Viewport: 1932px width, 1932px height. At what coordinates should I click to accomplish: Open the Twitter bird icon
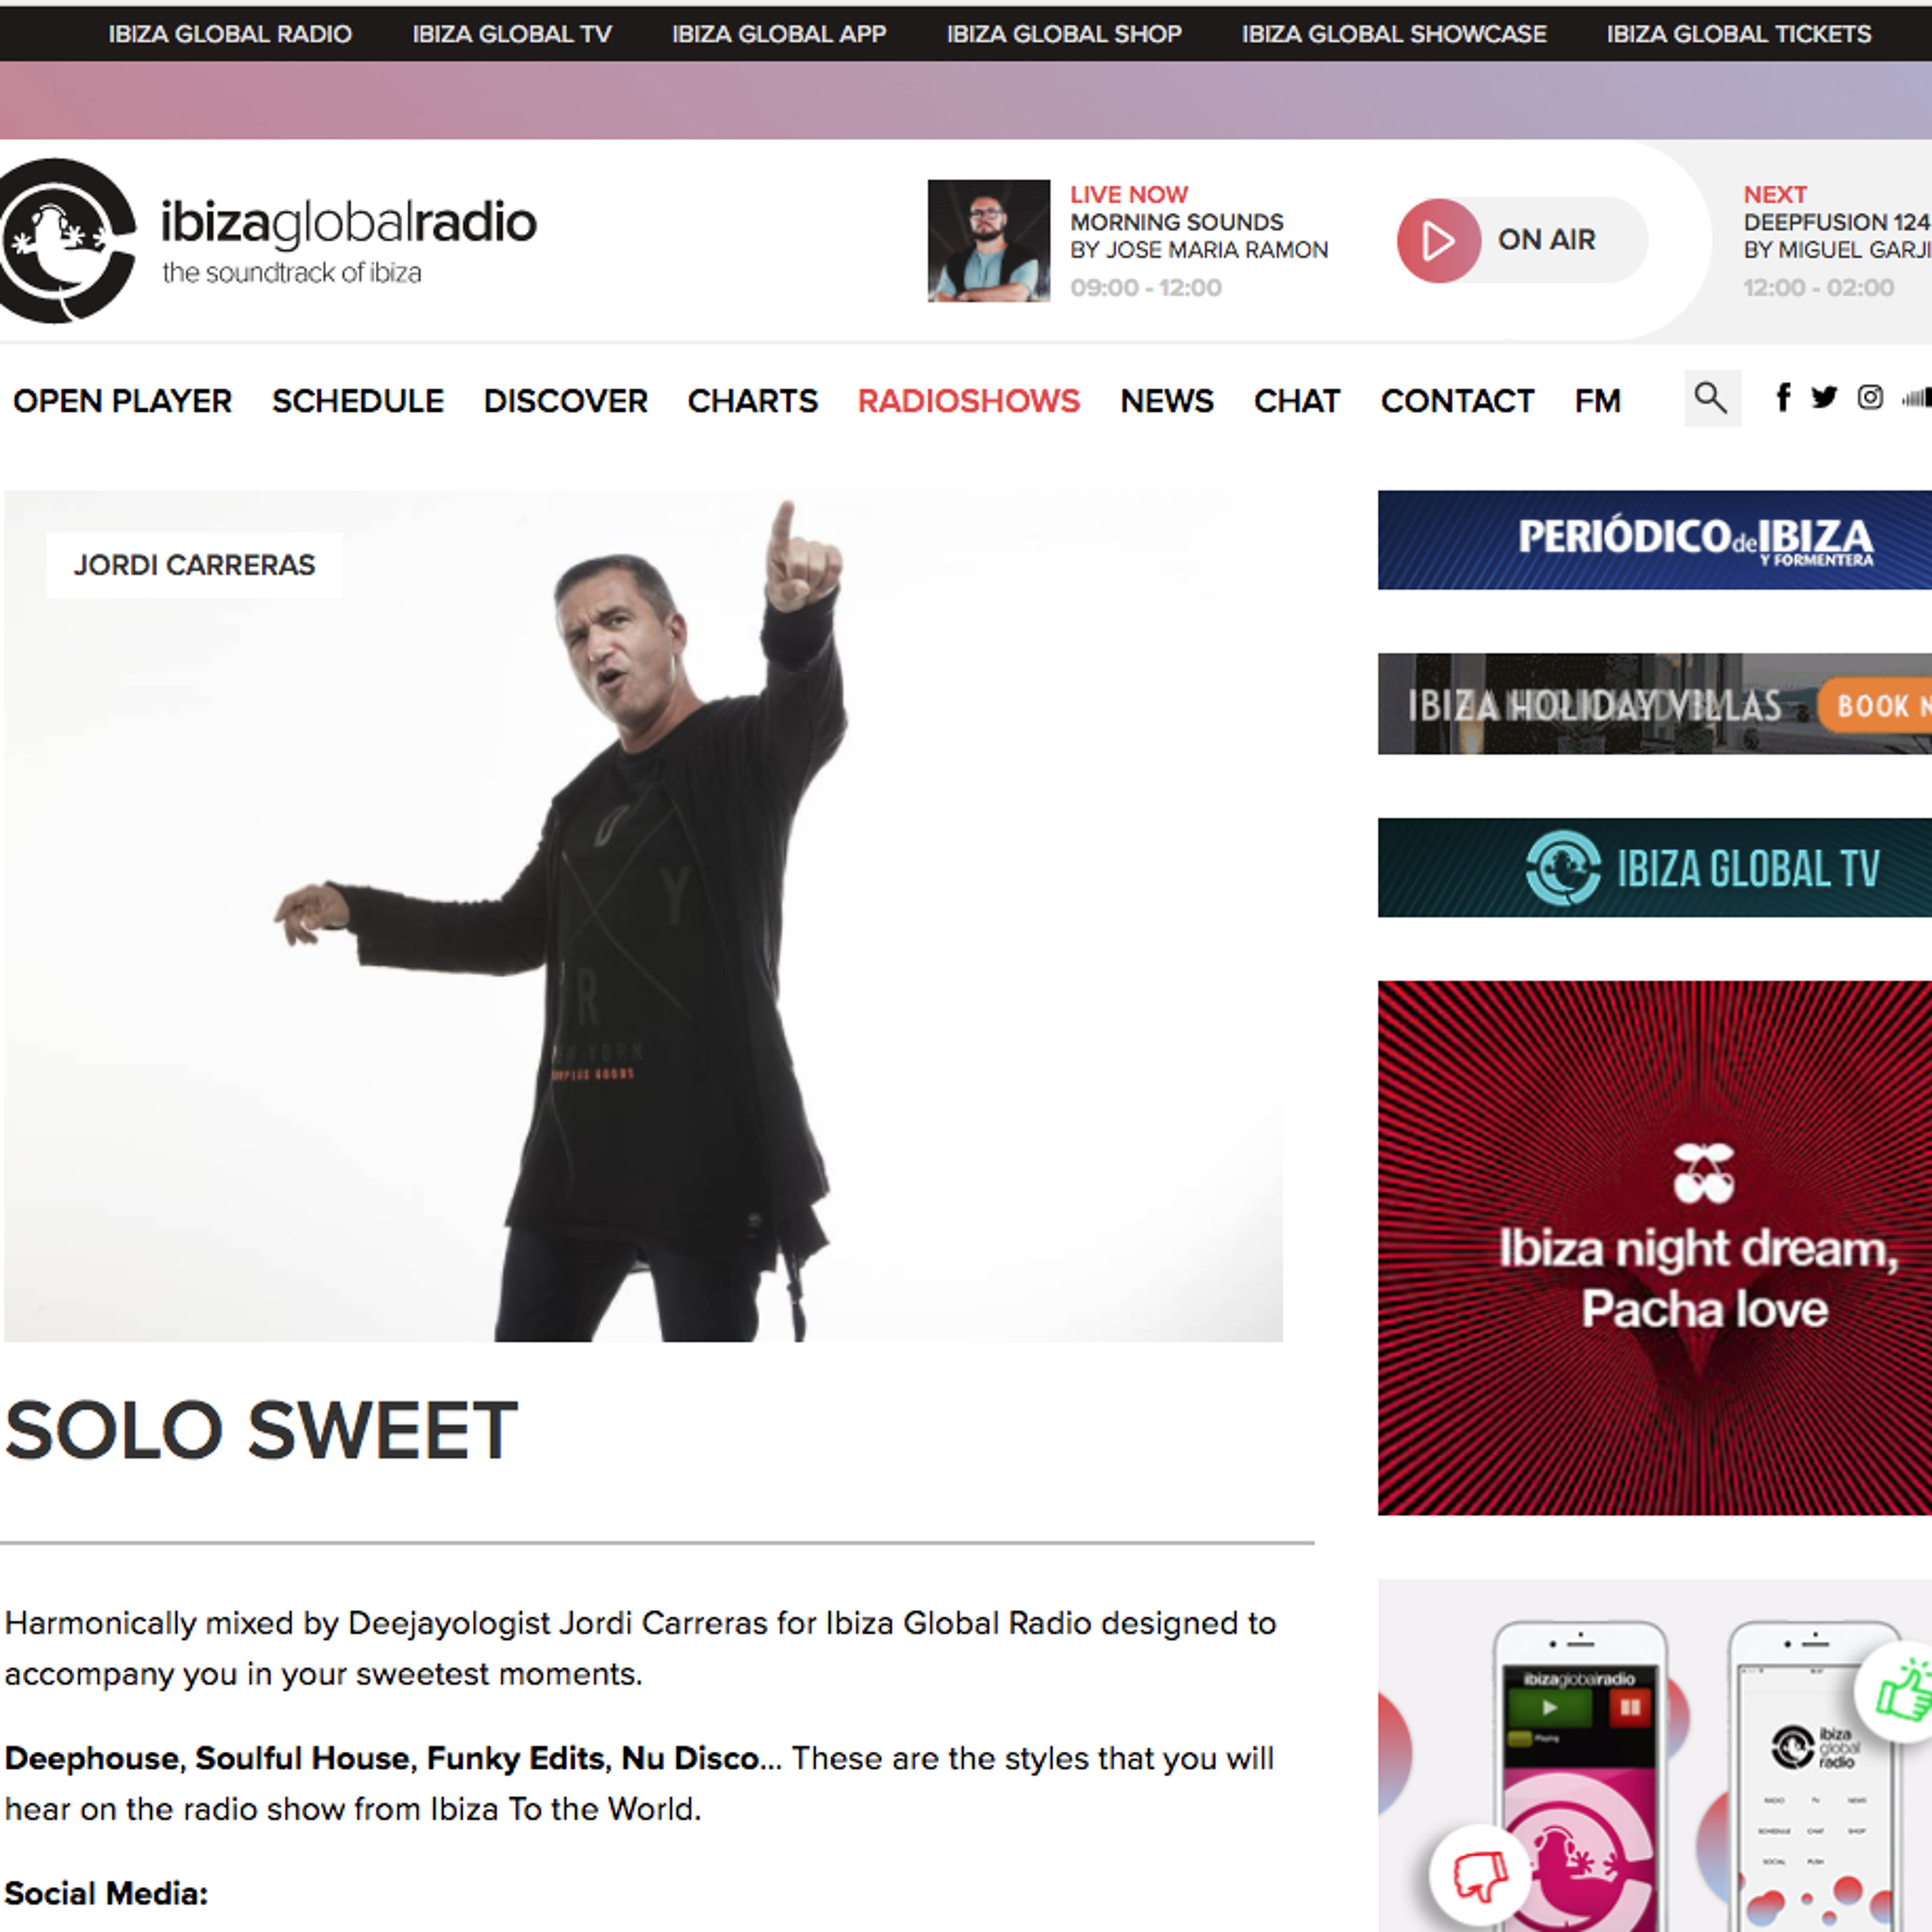pos(1824,397)
